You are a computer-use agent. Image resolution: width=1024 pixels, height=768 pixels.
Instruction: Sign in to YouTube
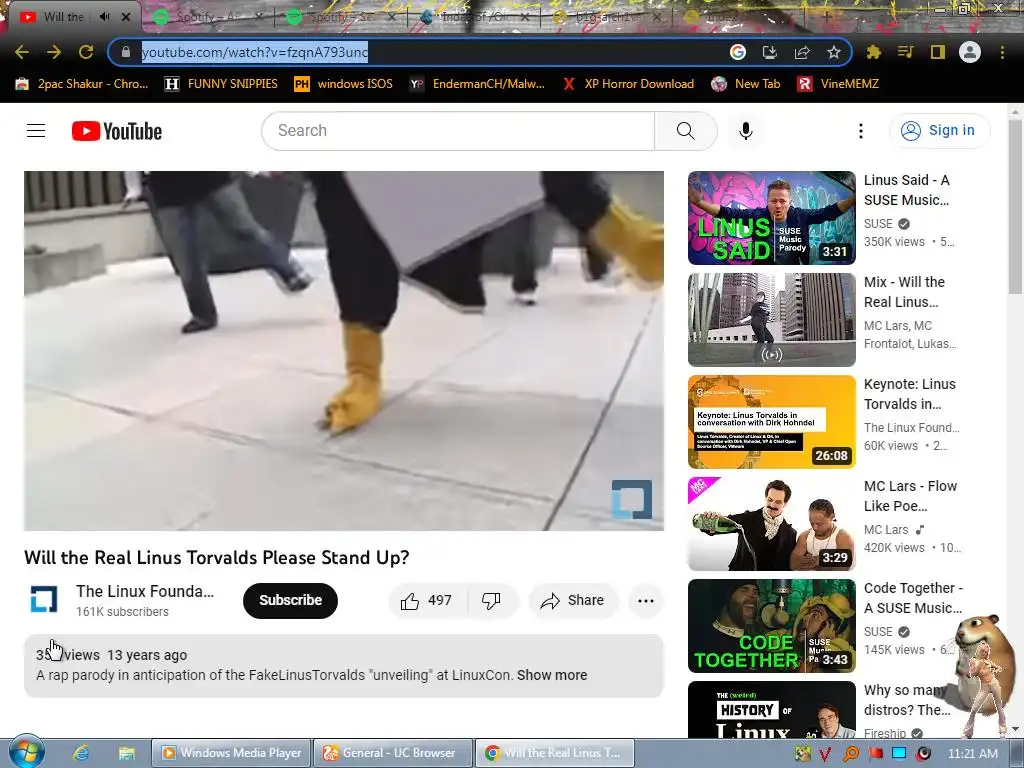pos(939,131)
